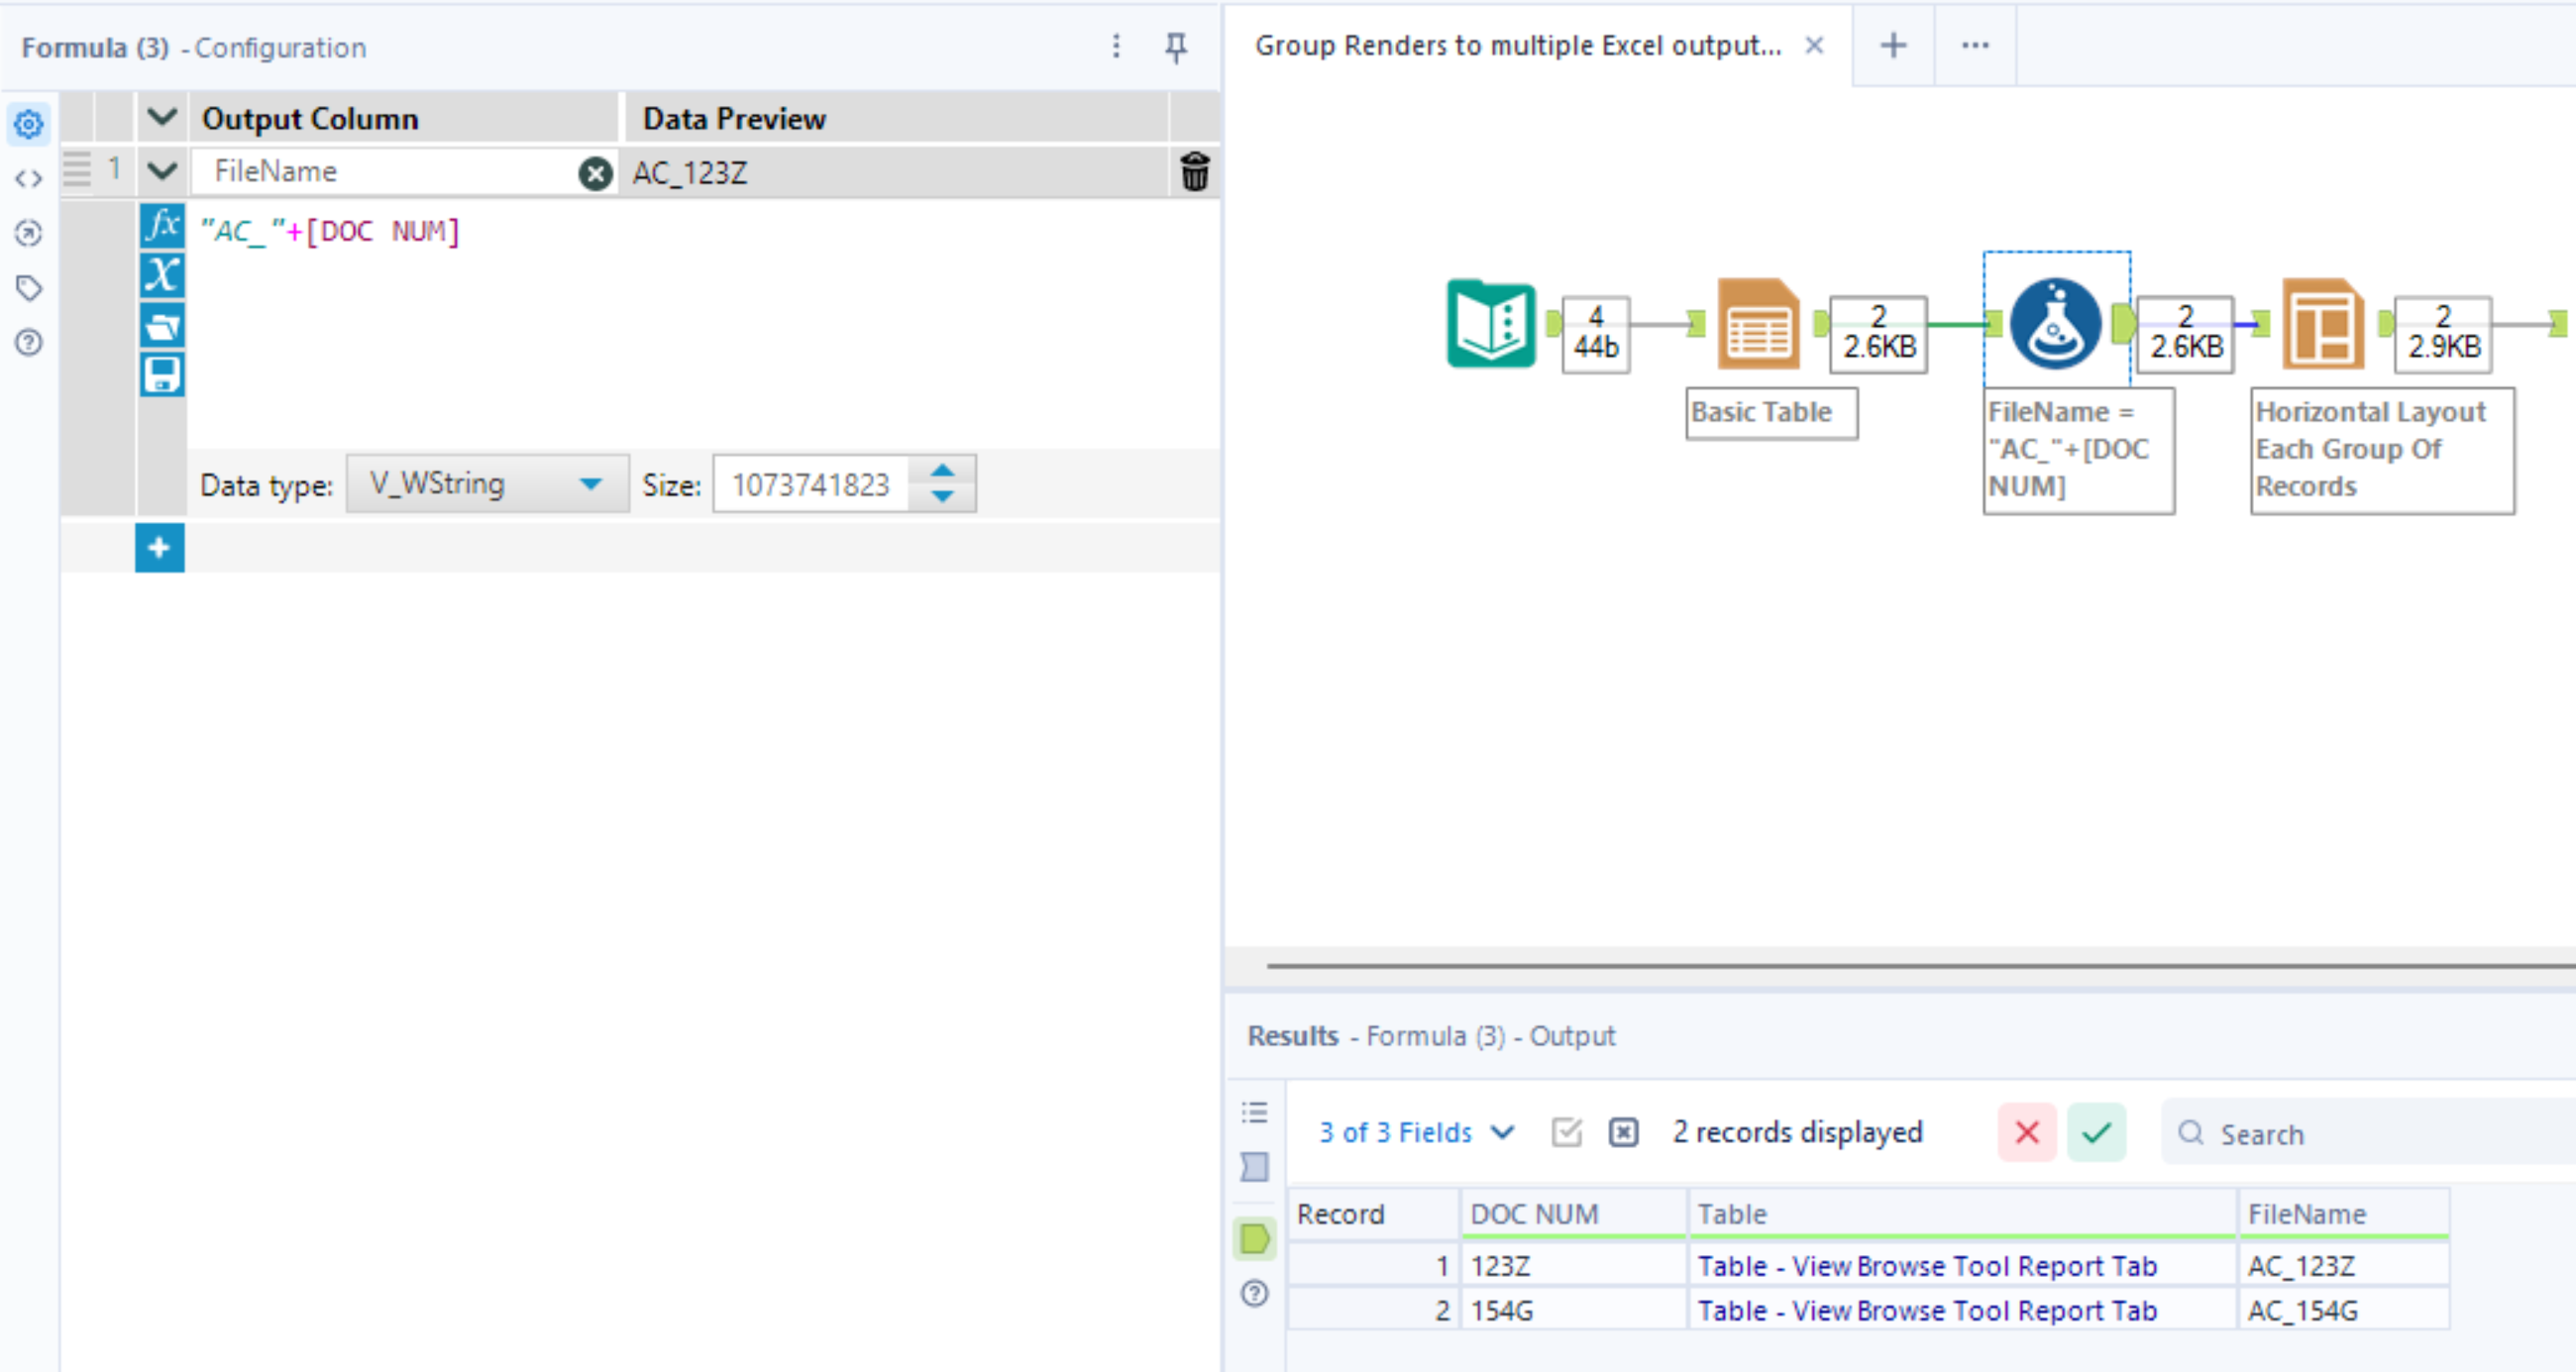Collapse the FileName expression row chevron

tap(162, 171)
